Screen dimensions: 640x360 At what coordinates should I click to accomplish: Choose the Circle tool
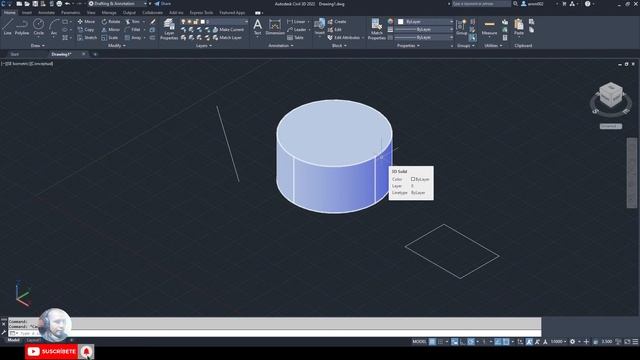38,27
